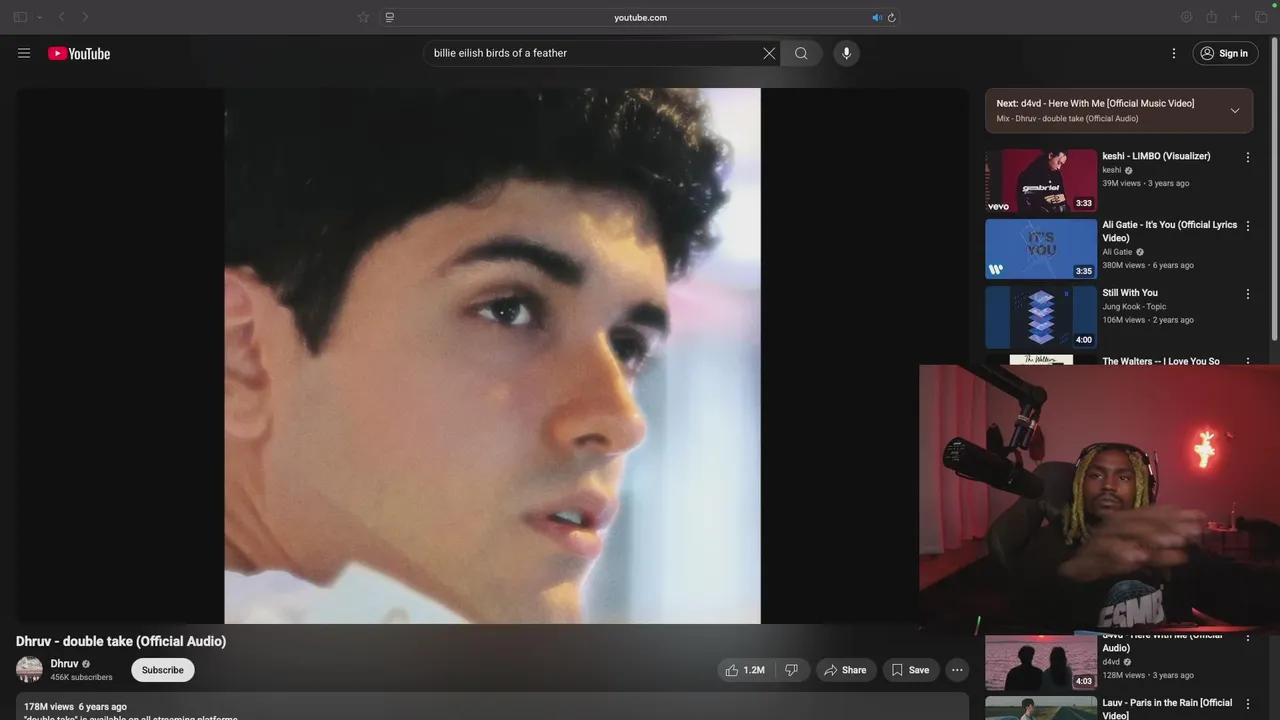Viewport: 1280px width, 720px height.
Task: Open the YouTube guide hamburger menu
Action: pos(24,53)
